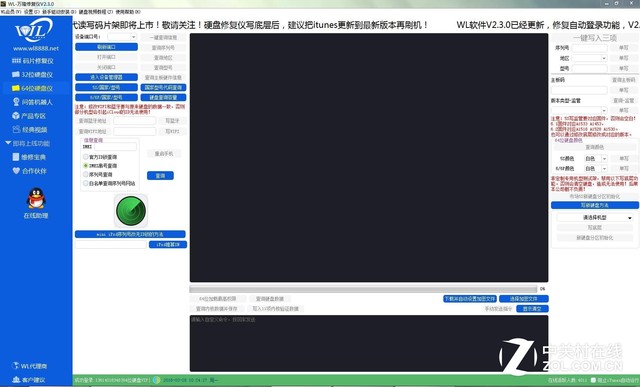
Task: Open the 客户建议 sidebar item
Action: (29, 380)
